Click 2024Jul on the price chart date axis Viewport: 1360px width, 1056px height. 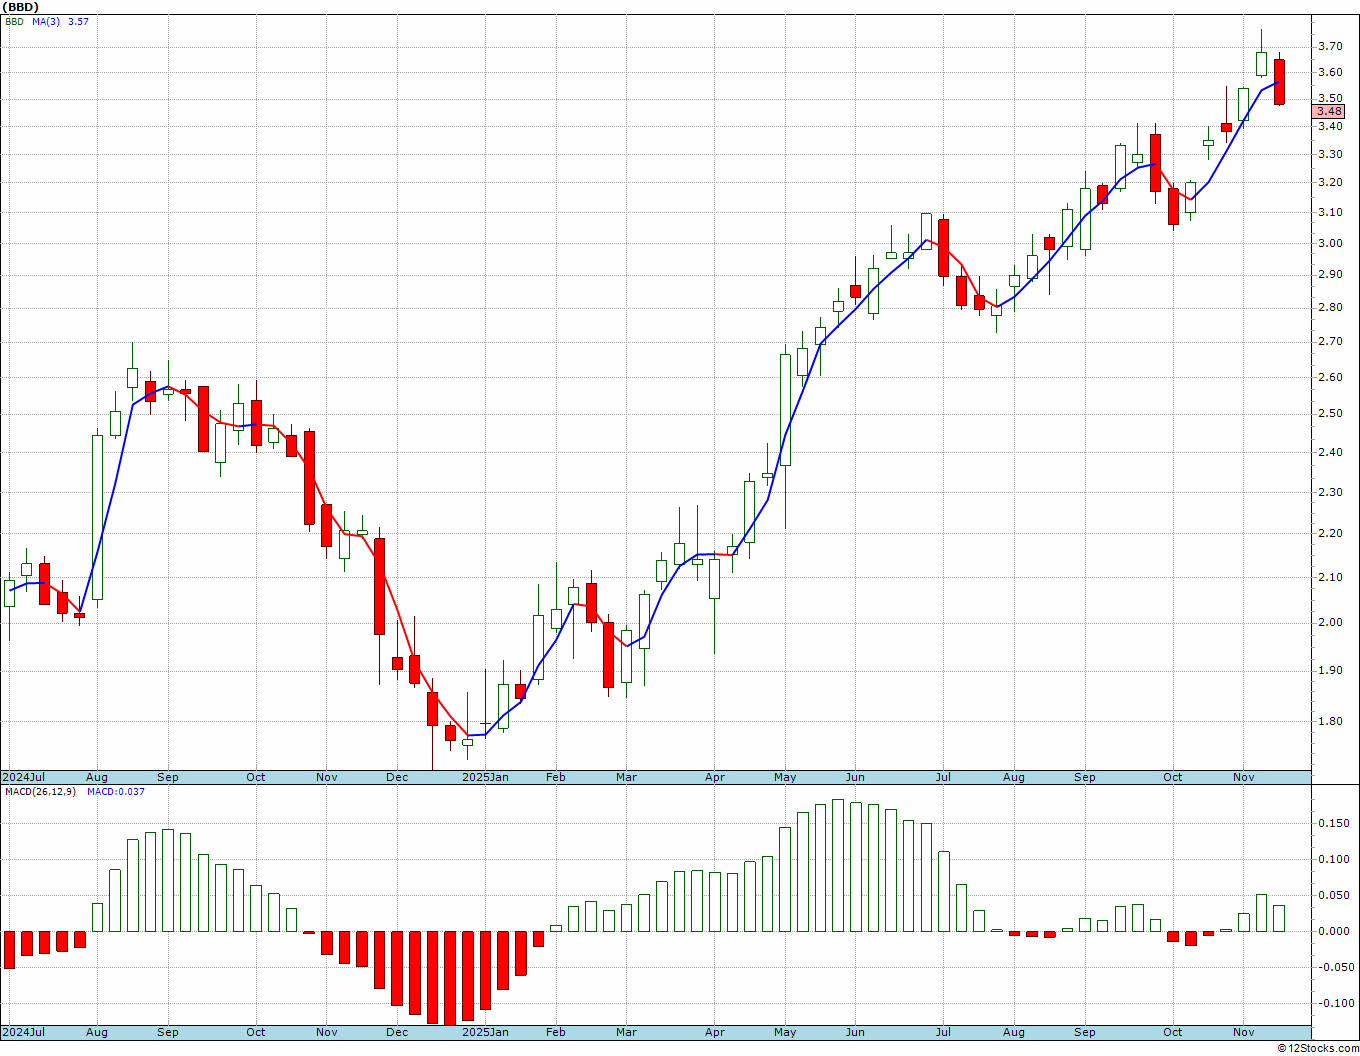click(24, 777)
